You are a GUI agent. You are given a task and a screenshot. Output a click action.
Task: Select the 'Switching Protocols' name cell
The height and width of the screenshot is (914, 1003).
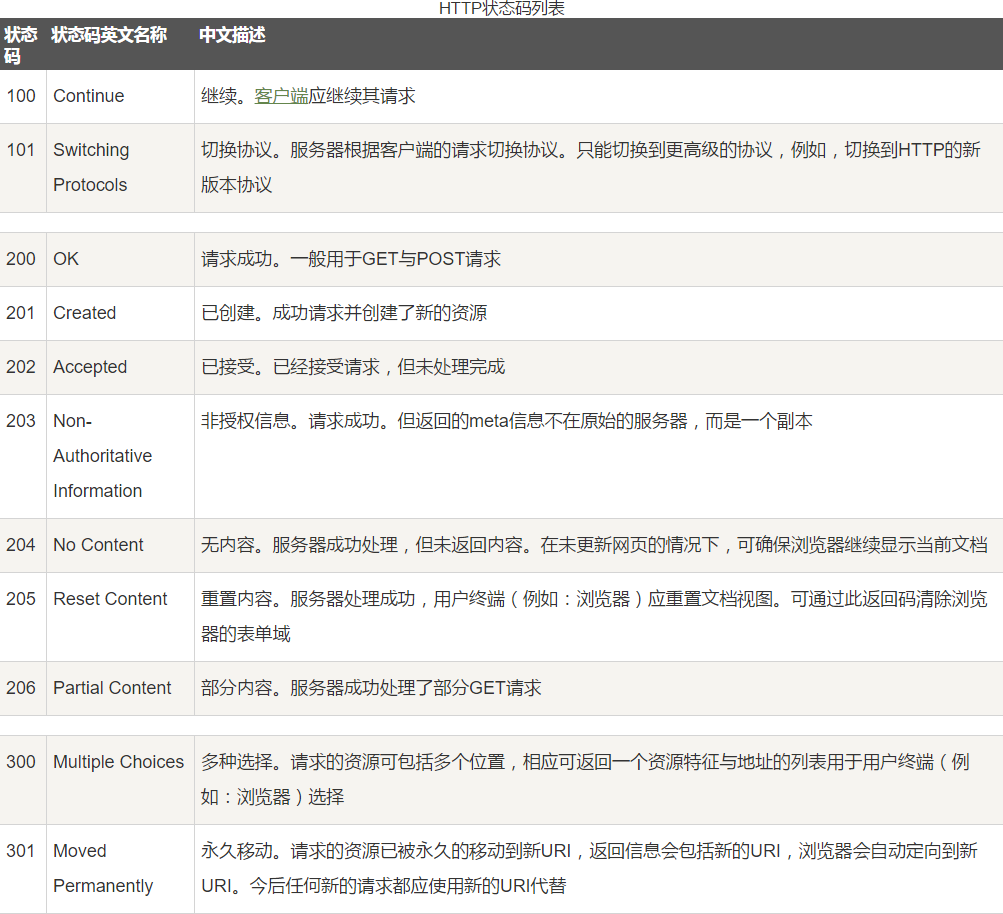[120, 168]
